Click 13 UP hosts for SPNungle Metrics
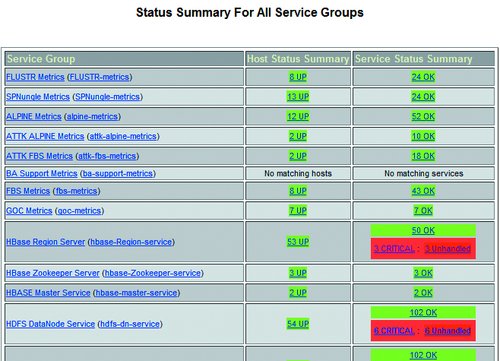Image resolution: width=500 pixels, height=361 pixels. [298, 97]
